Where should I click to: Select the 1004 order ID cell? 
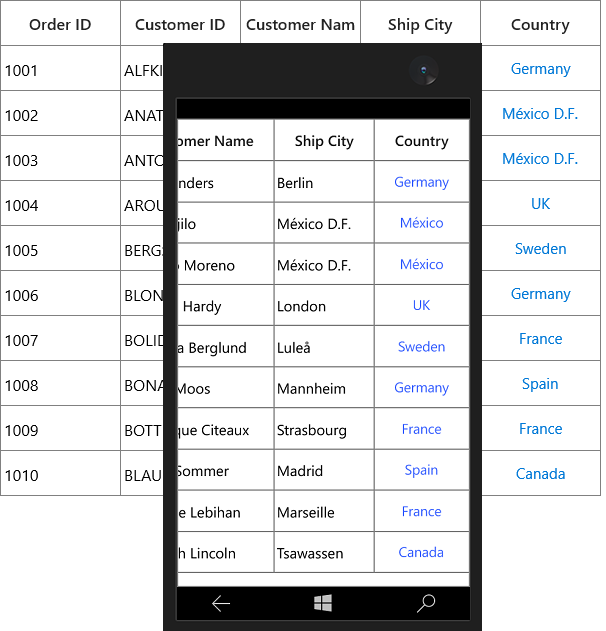[x=60, y=203]
